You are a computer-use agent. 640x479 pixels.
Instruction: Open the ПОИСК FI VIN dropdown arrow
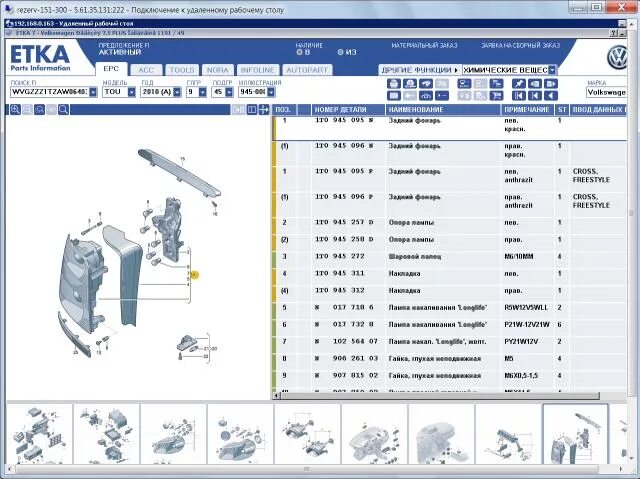[93, 92]
